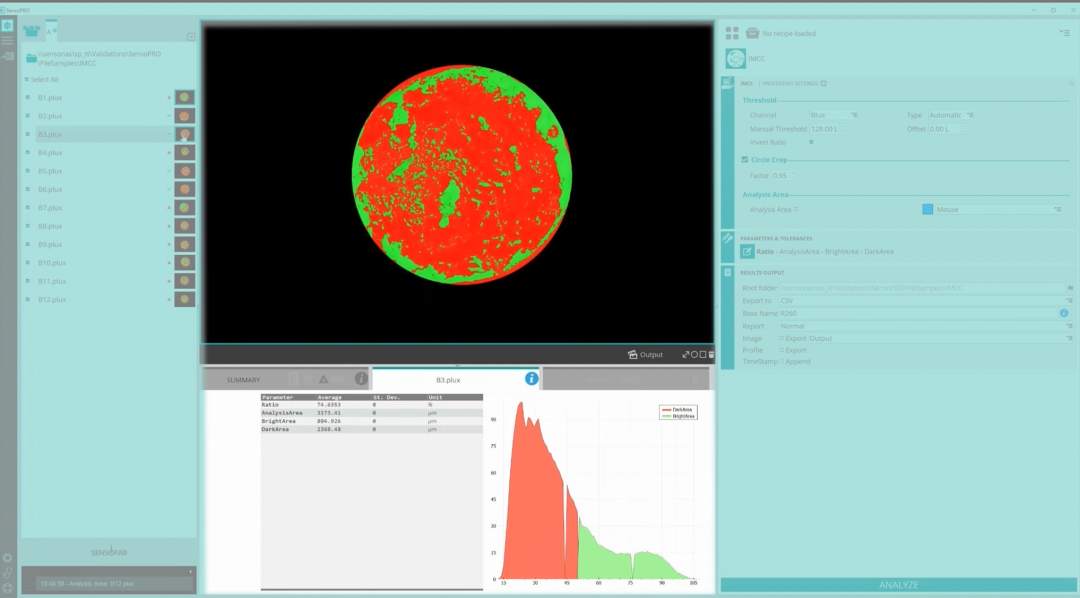Check the B1.plux file checkbox
This screenshot has width=1080, height=598.
28,97
